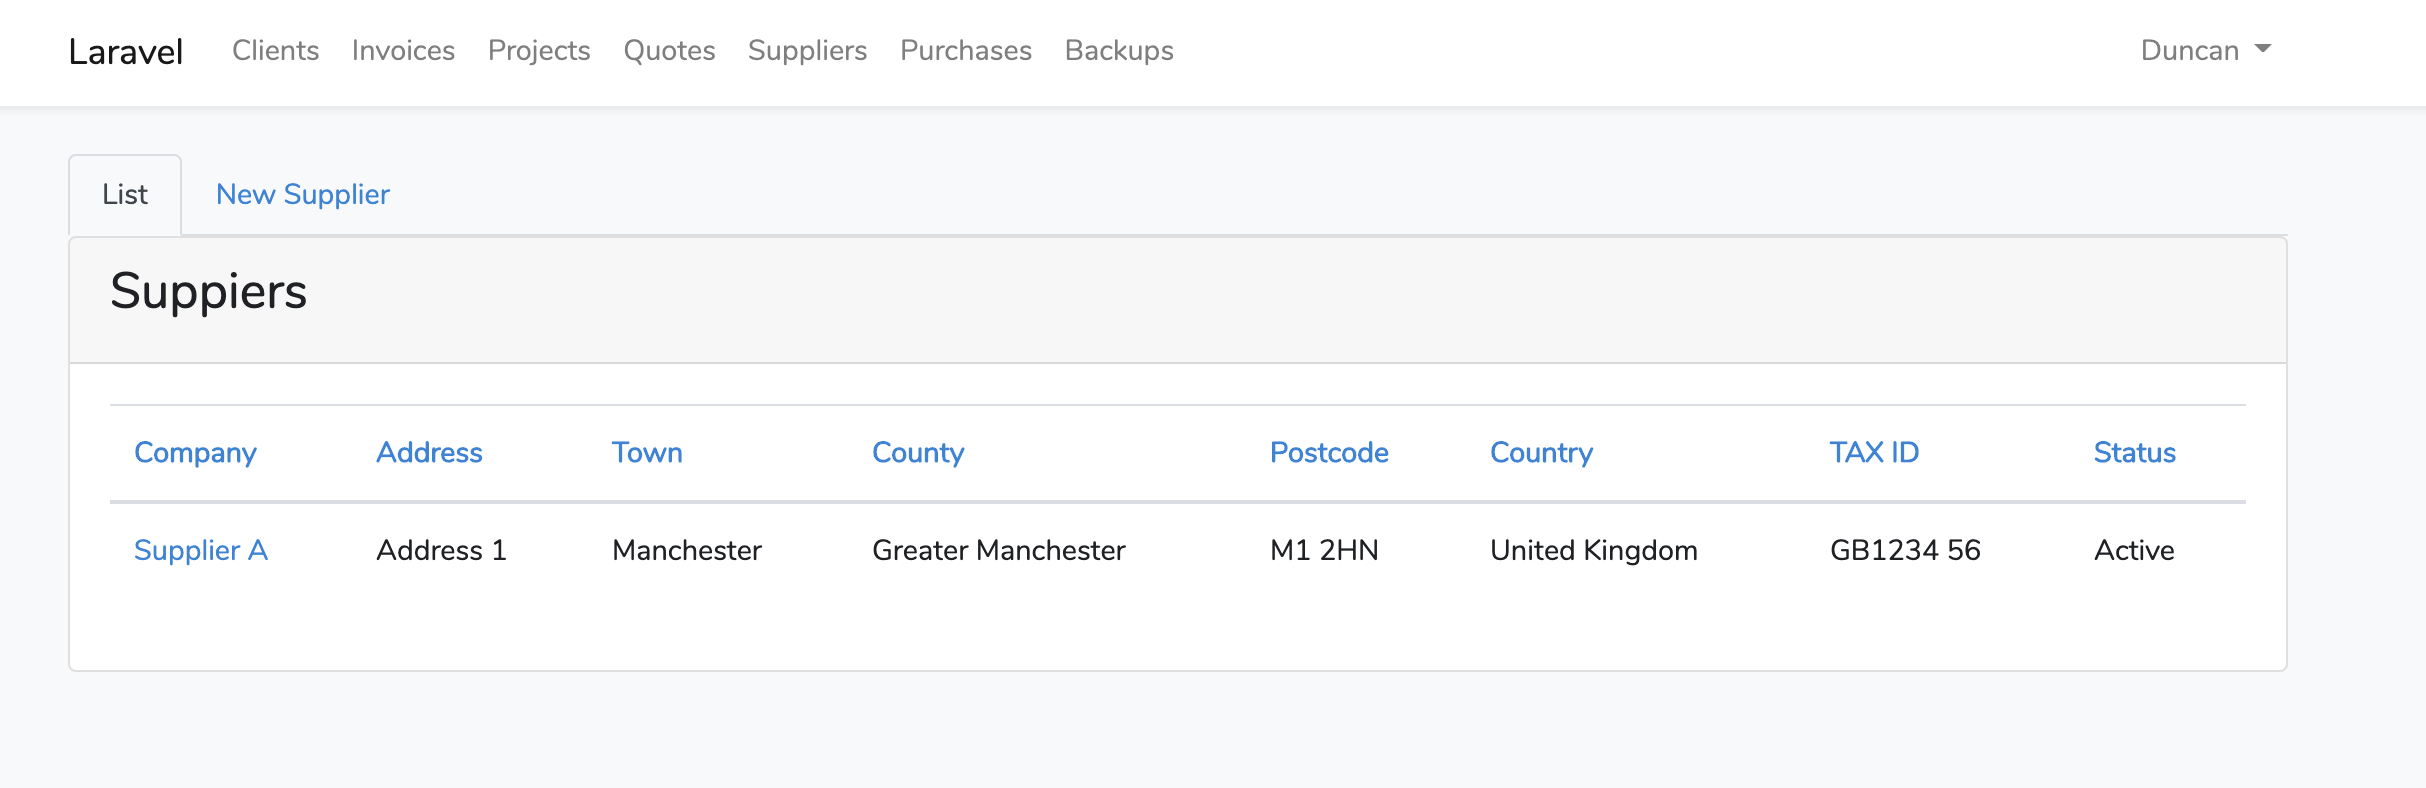Image resolution: width=2426 pixels, height=788 pixels.
Task: Switch to the List tab
Action: [125, 195]
